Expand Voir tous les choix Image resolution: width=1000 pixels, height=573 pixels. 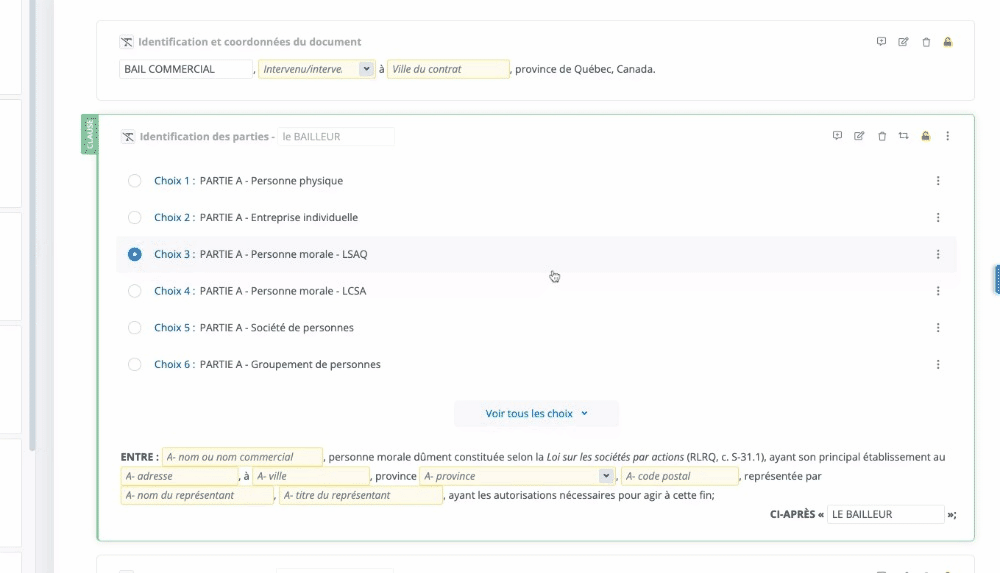click(x=536, y=413)
